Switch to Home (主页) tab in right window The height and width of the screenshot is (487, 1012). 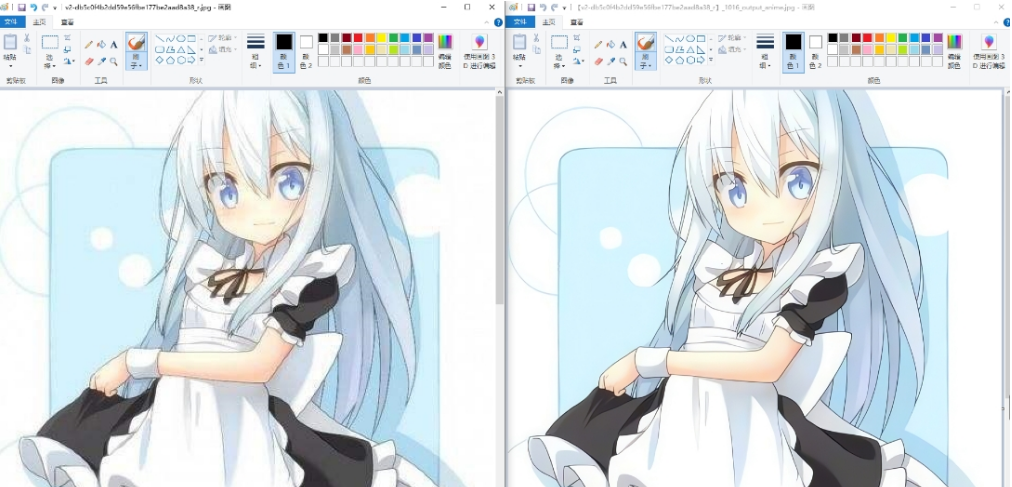click(x=549, y=22)
